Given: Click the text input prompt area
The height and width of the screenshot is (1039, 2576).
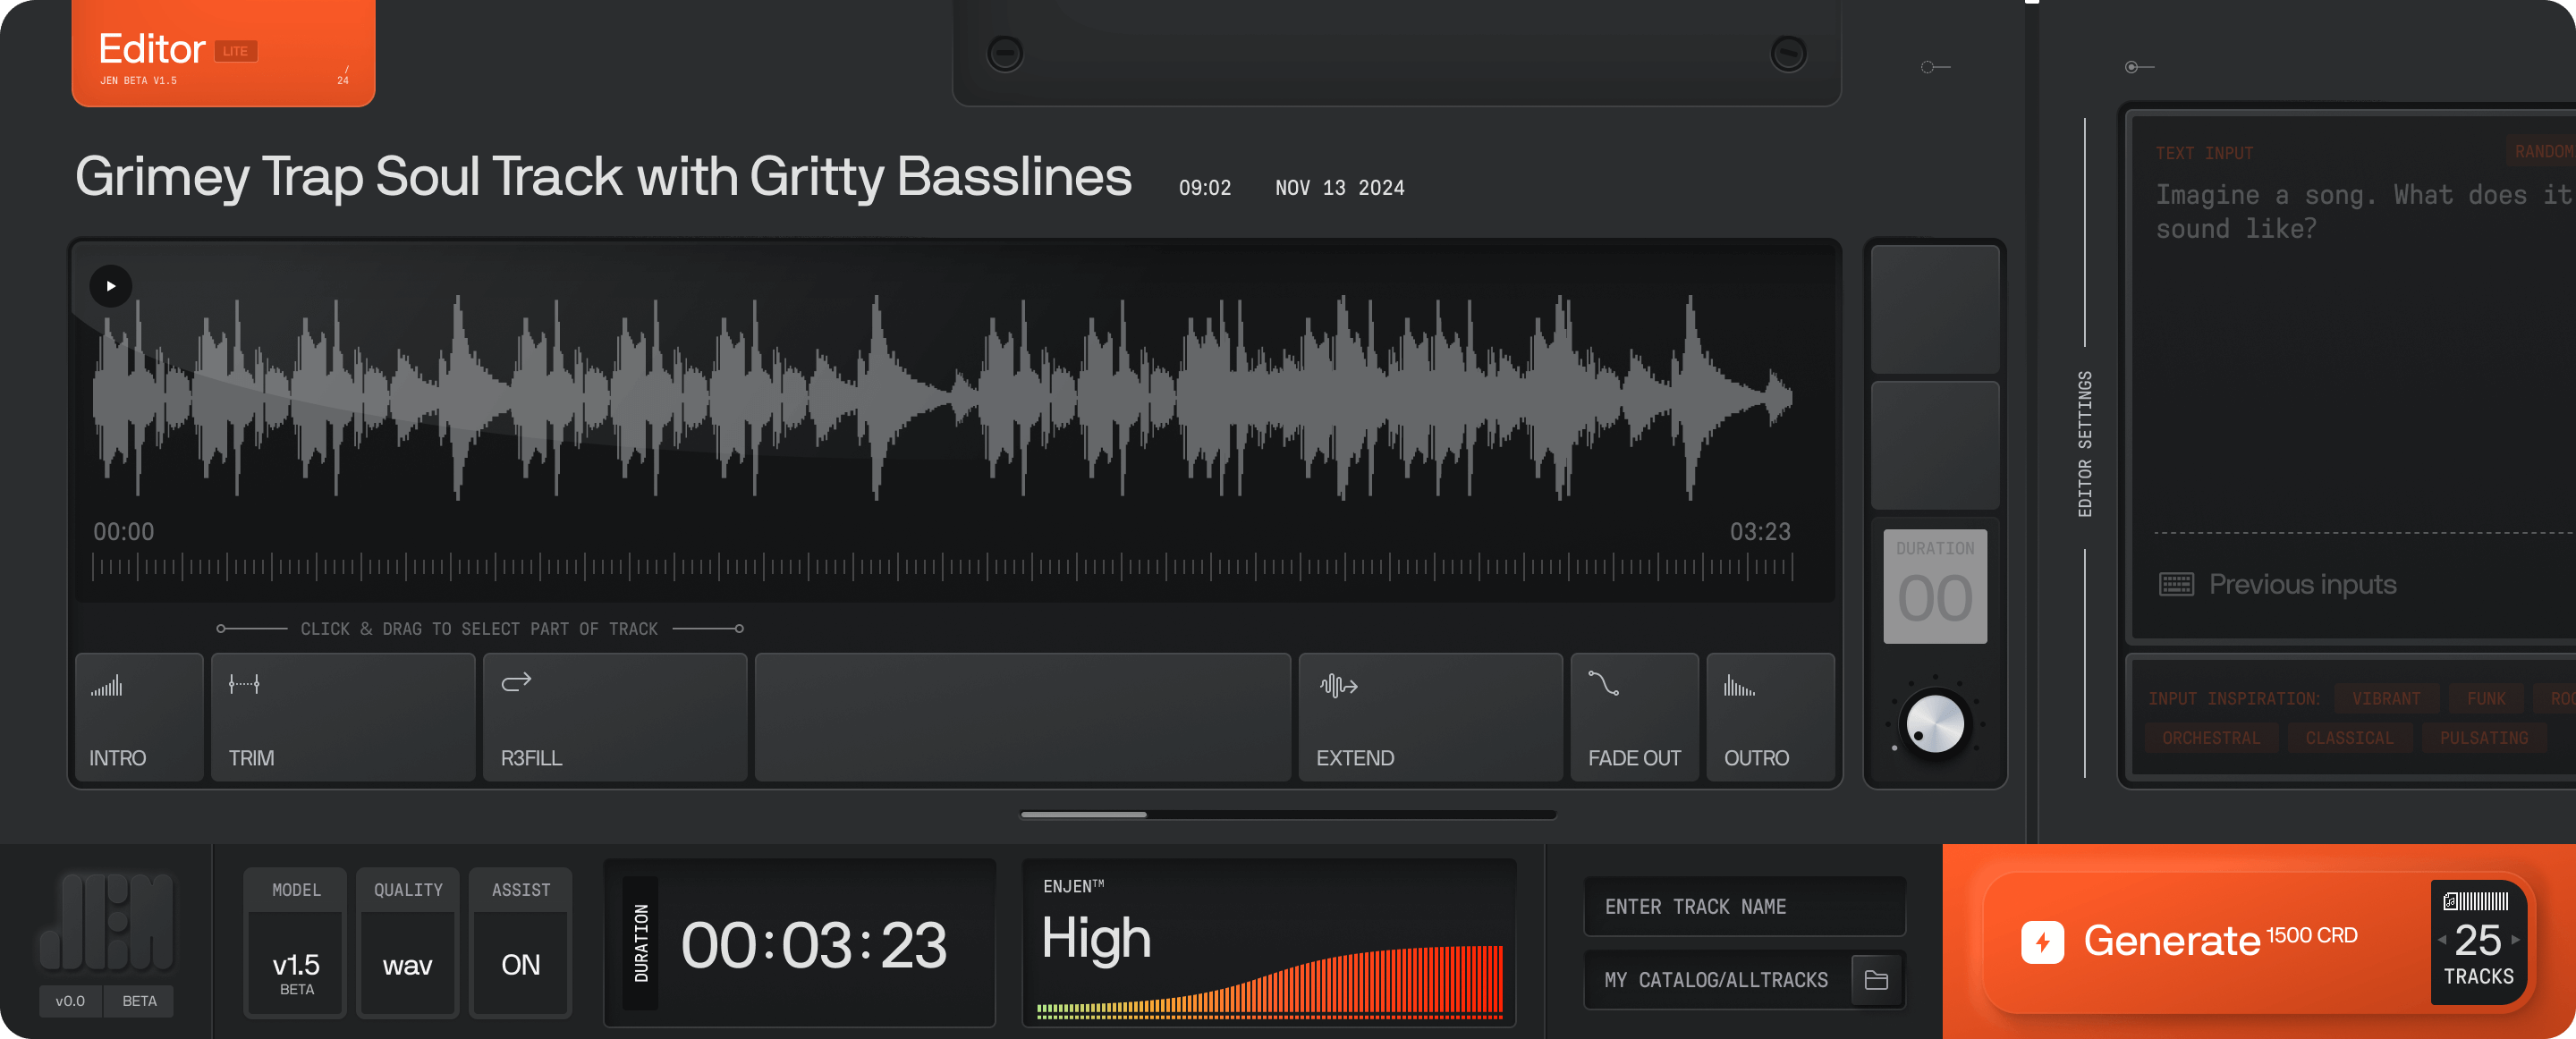Looking at the screenshot, I should (x=2364, y=212).
